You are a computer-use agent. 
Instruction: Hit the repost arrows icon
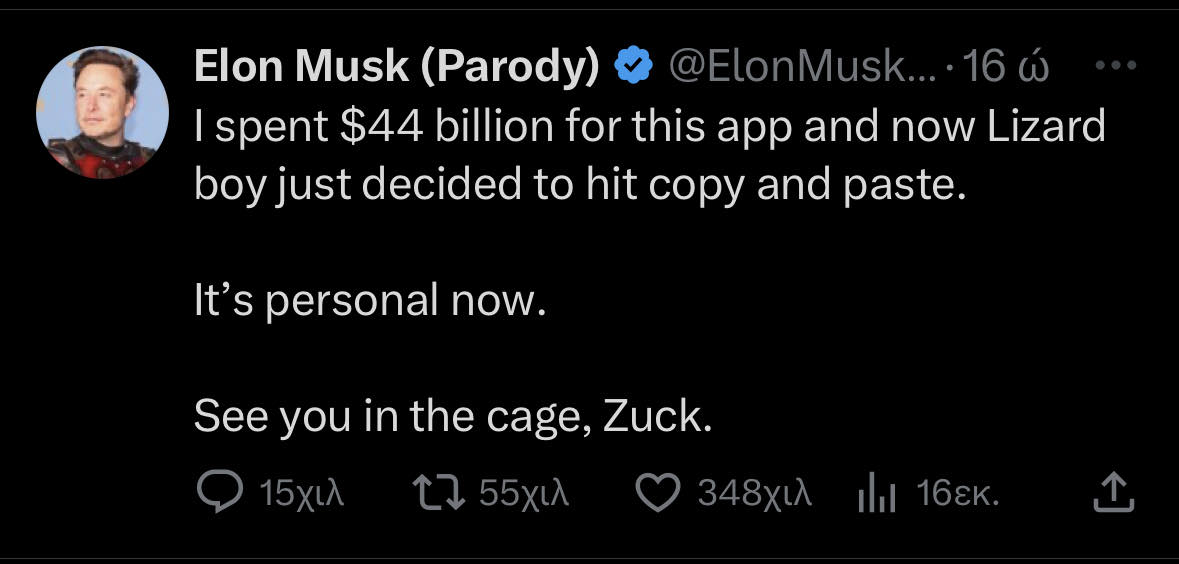[x=439, y=492]
